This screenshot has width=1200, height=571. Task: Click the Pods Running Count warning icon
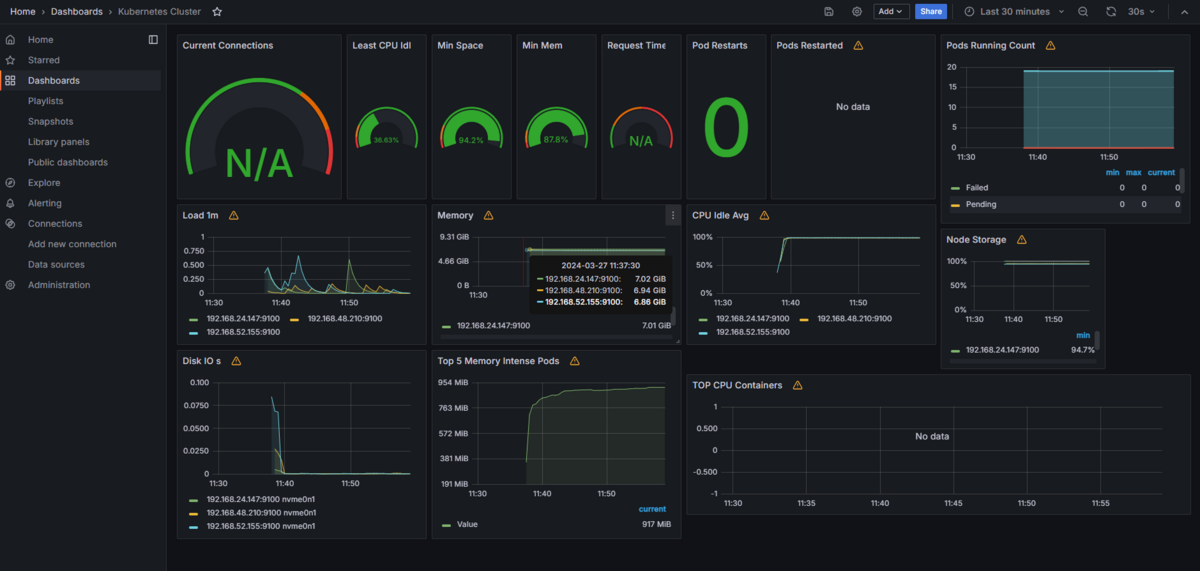(1050, 46)
